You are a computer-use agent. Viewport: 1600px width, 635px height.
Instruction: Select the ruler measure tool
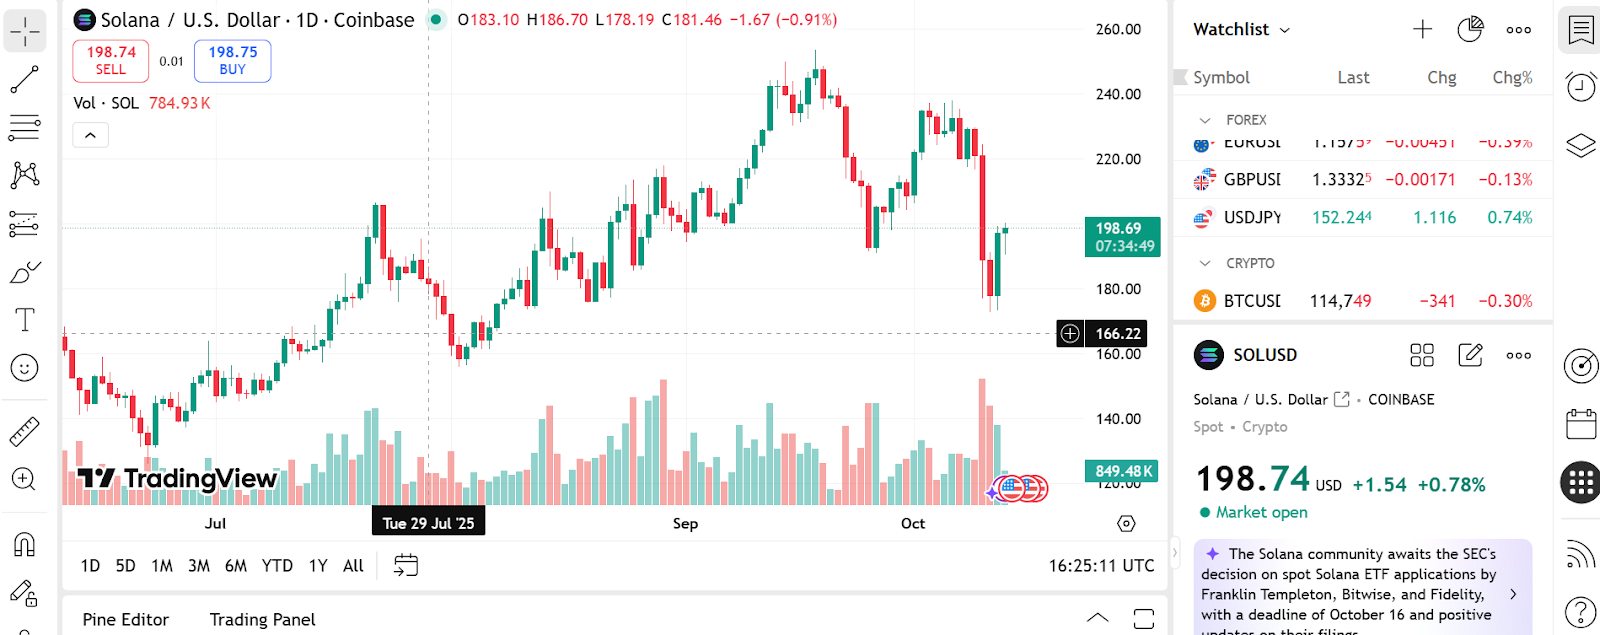click(24, 432)
